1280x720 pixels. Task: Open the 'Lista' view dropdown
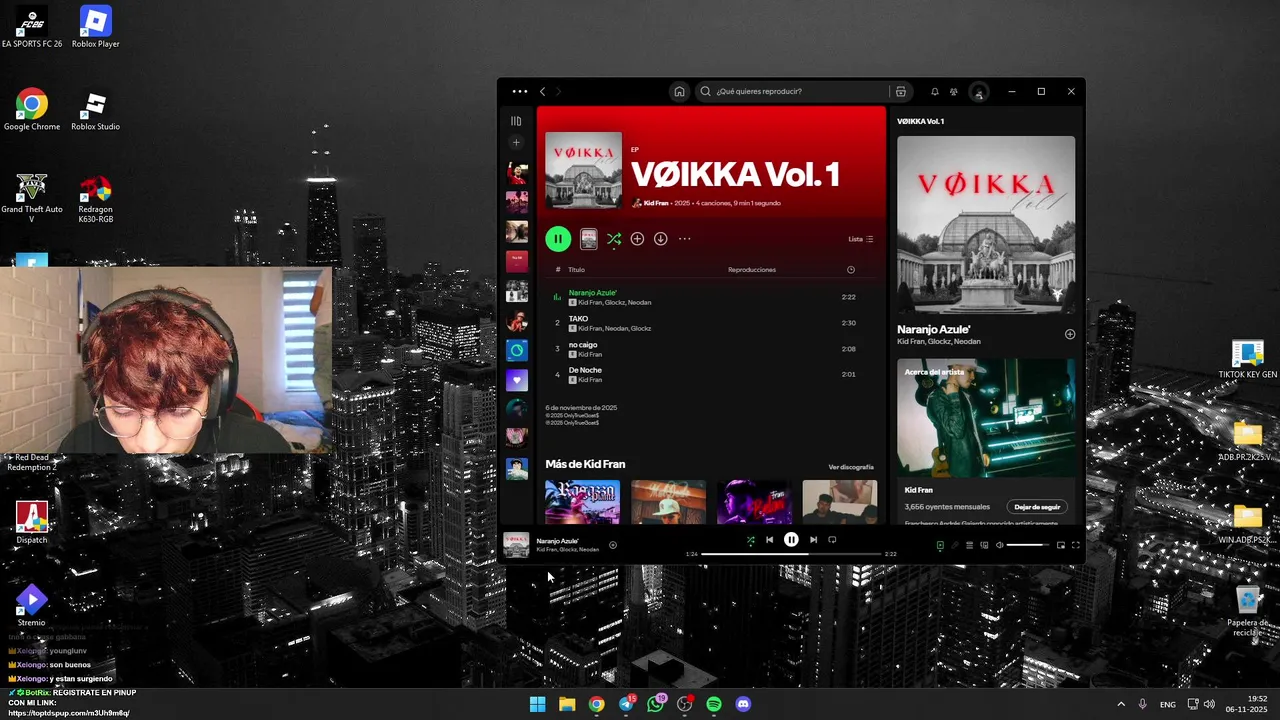(x=861, y=239)
